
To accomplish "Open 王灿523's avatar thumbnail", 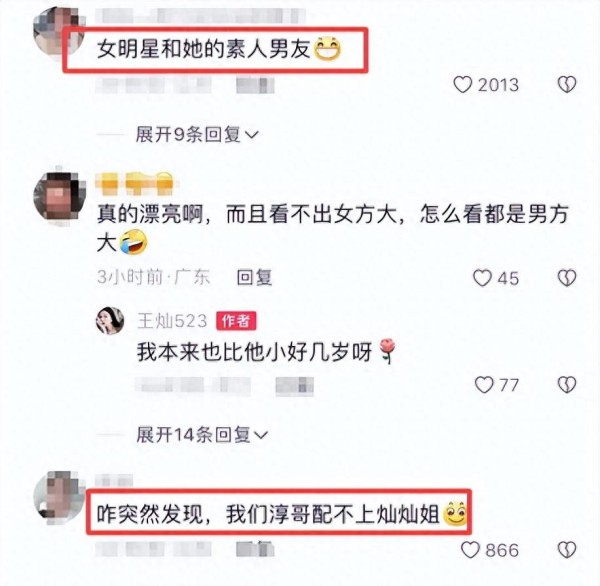I will [110, 320].
